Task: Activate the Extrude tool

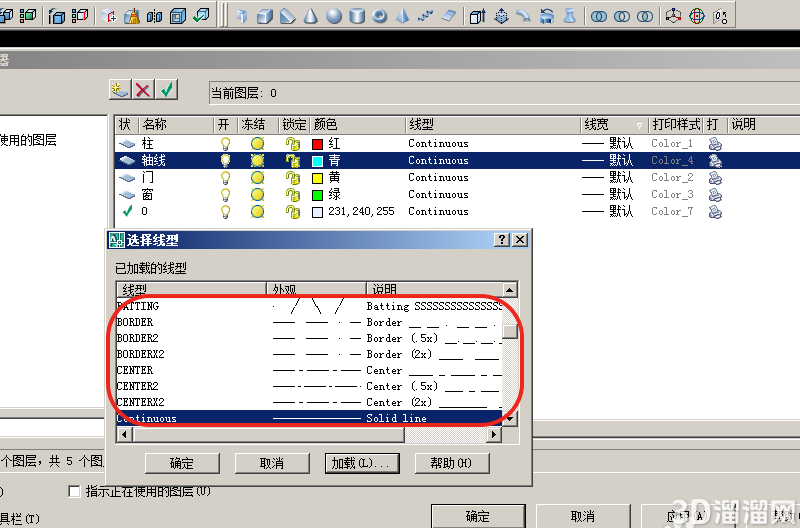Action: pyautogui.click(x=478, y=16)
